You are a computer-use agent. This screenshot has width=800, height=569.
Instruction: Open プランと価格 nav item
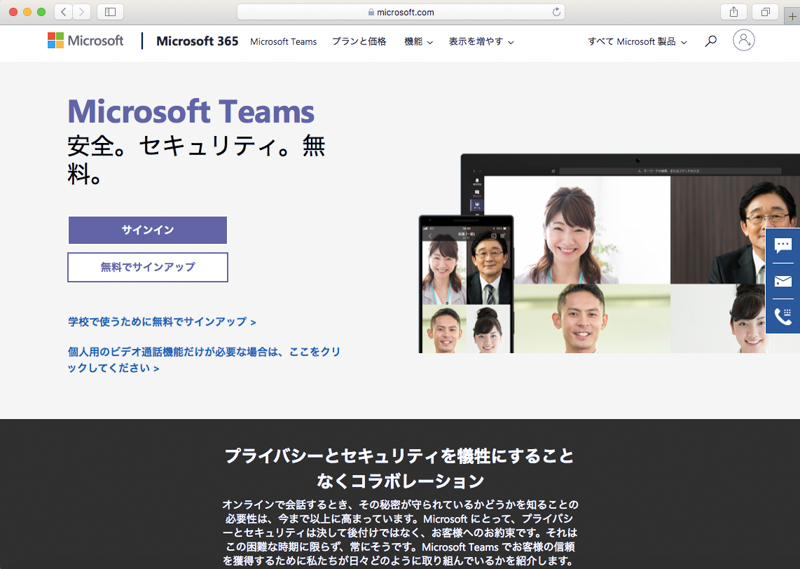click(359, 42)
